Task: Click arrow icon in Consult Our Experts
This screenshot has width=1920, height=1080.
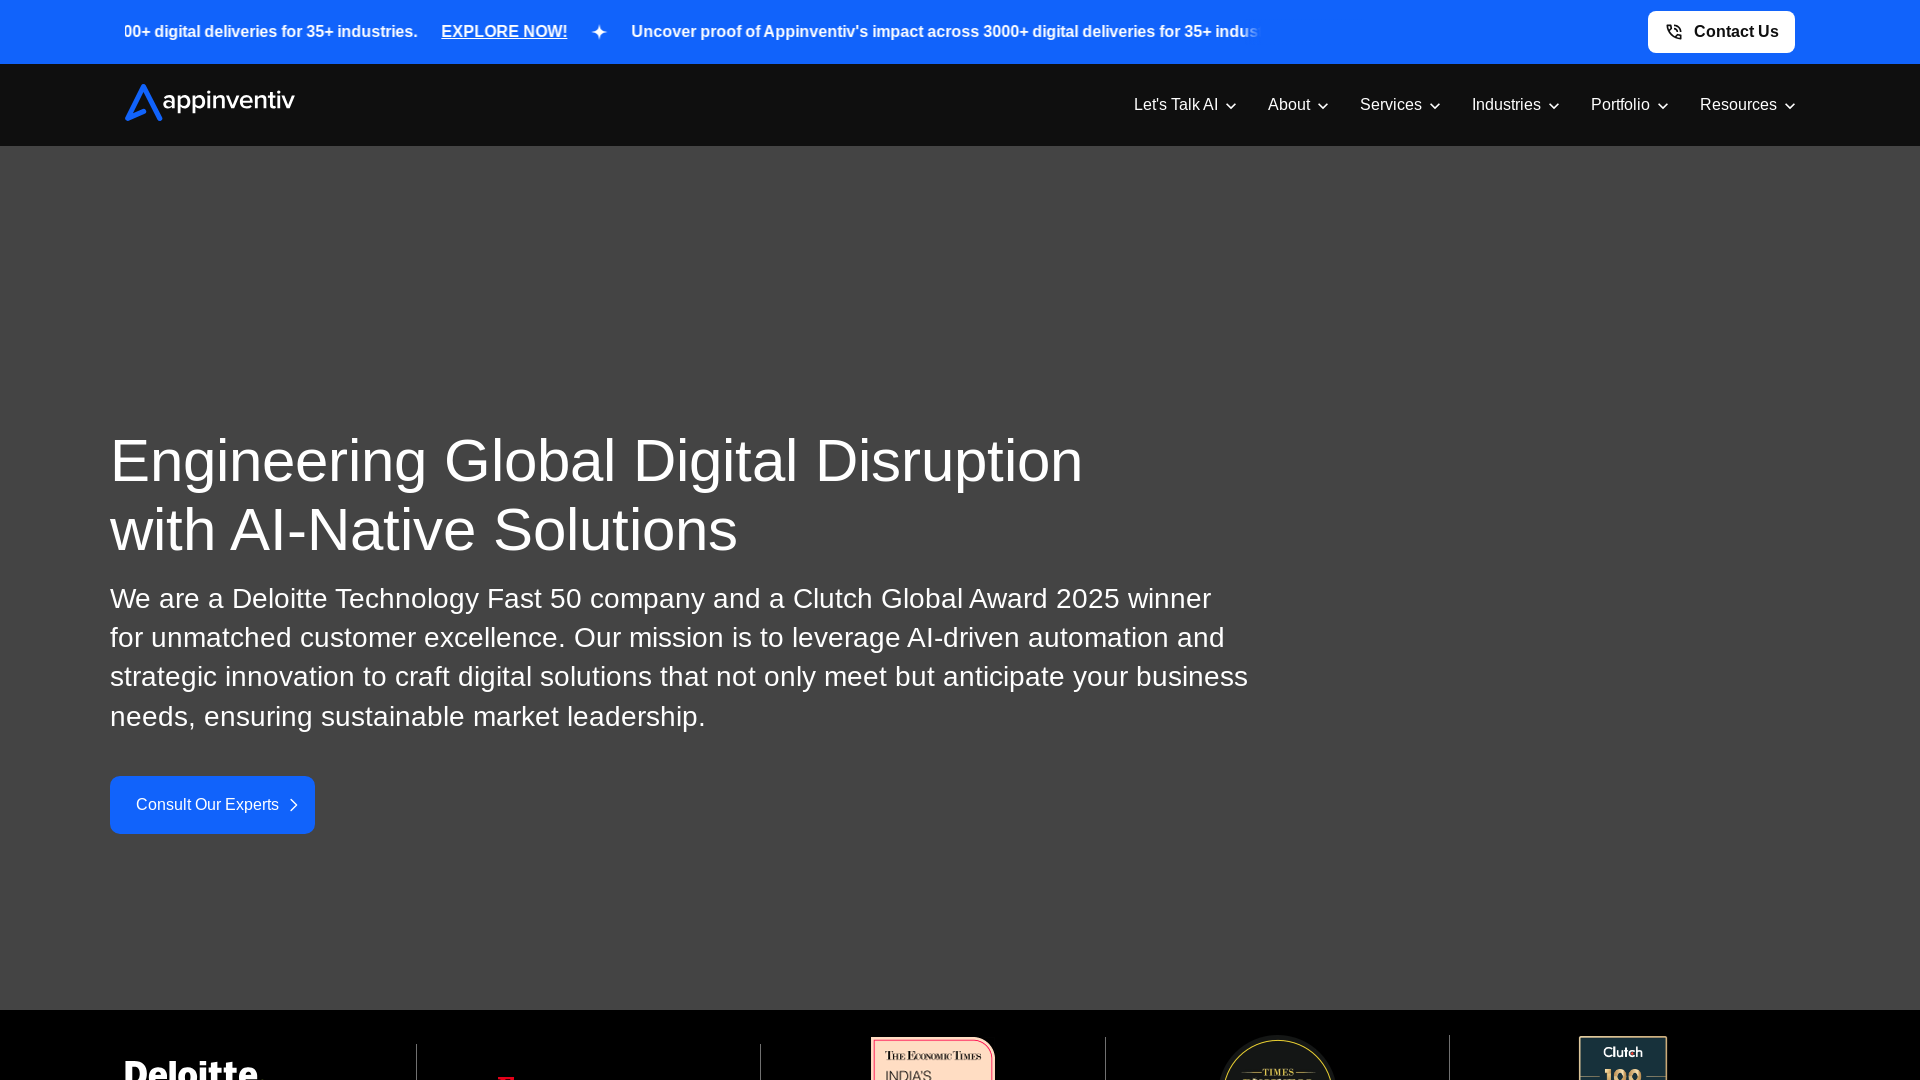Action: [293, 805]
